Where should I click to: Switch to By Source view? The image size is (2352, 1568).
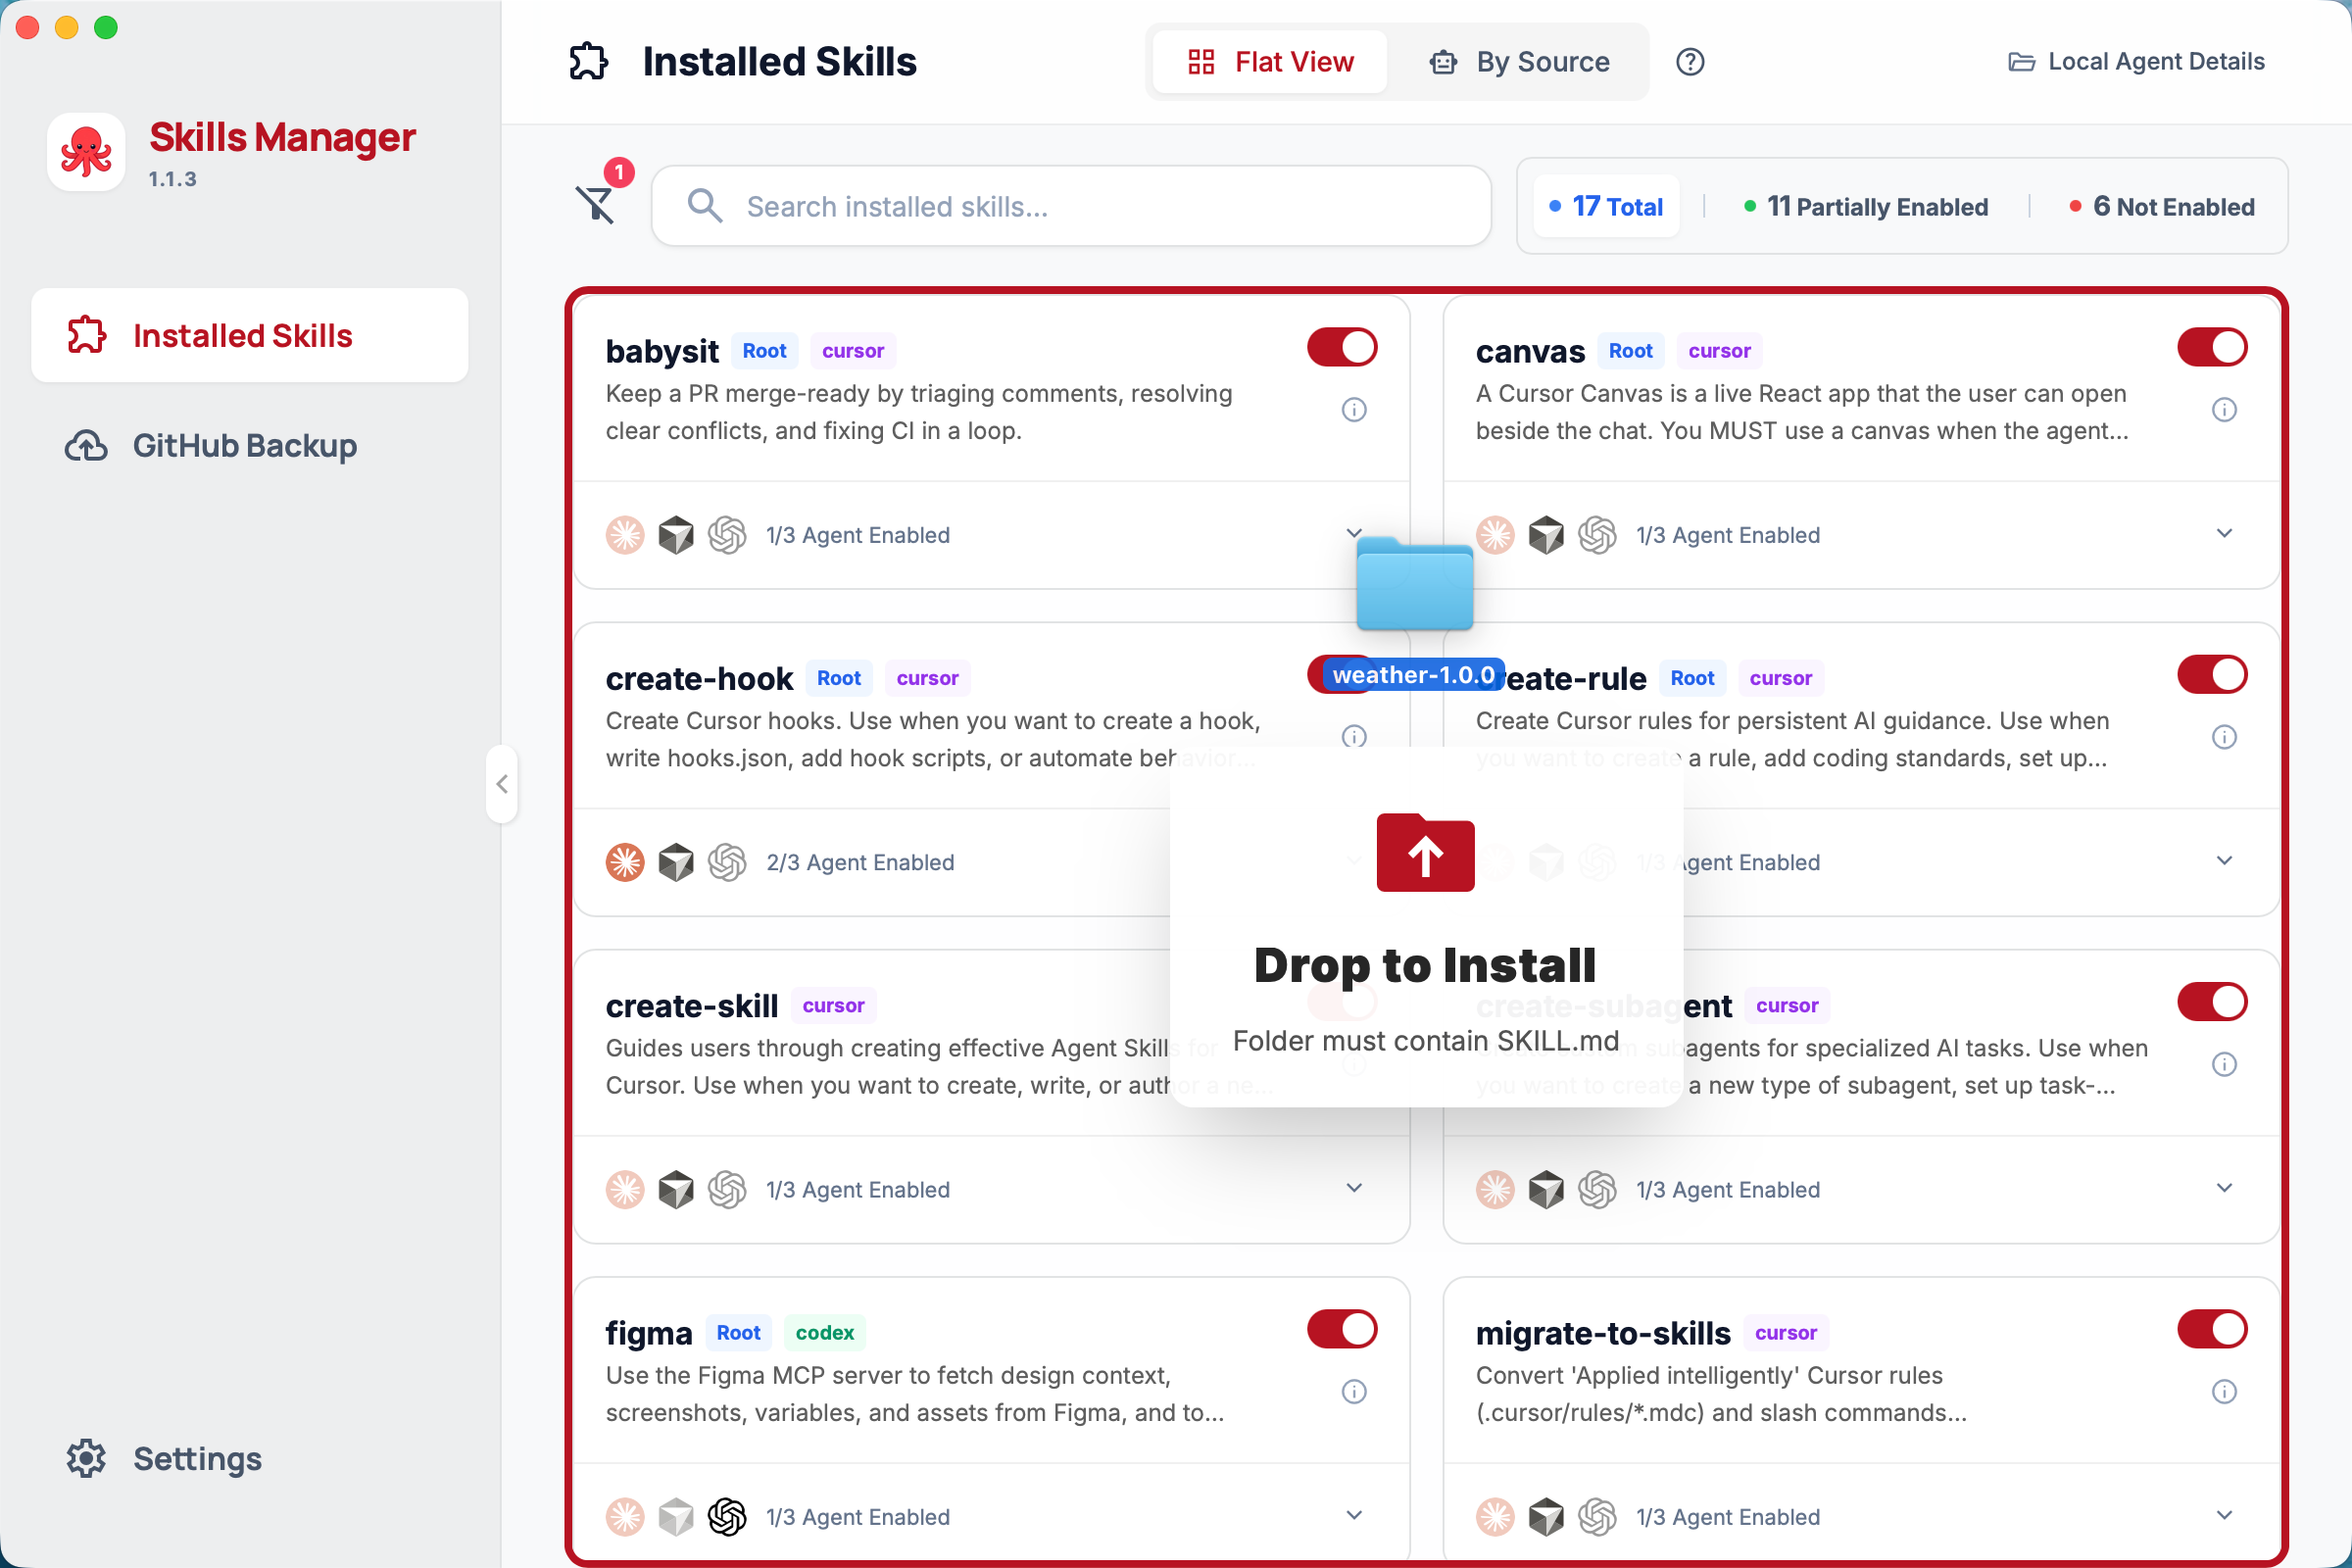coord(1521,62)
